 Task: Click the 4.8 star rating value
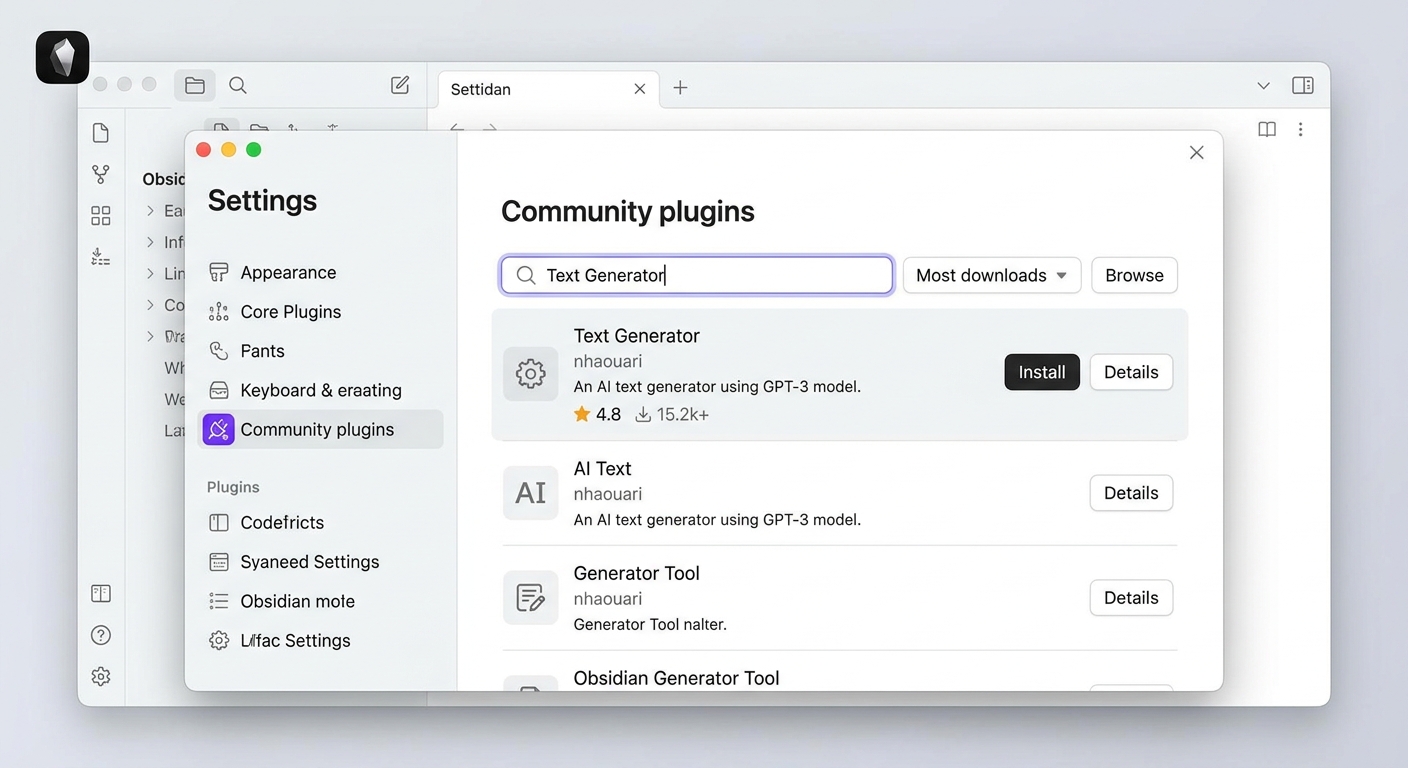pos(609,415)
